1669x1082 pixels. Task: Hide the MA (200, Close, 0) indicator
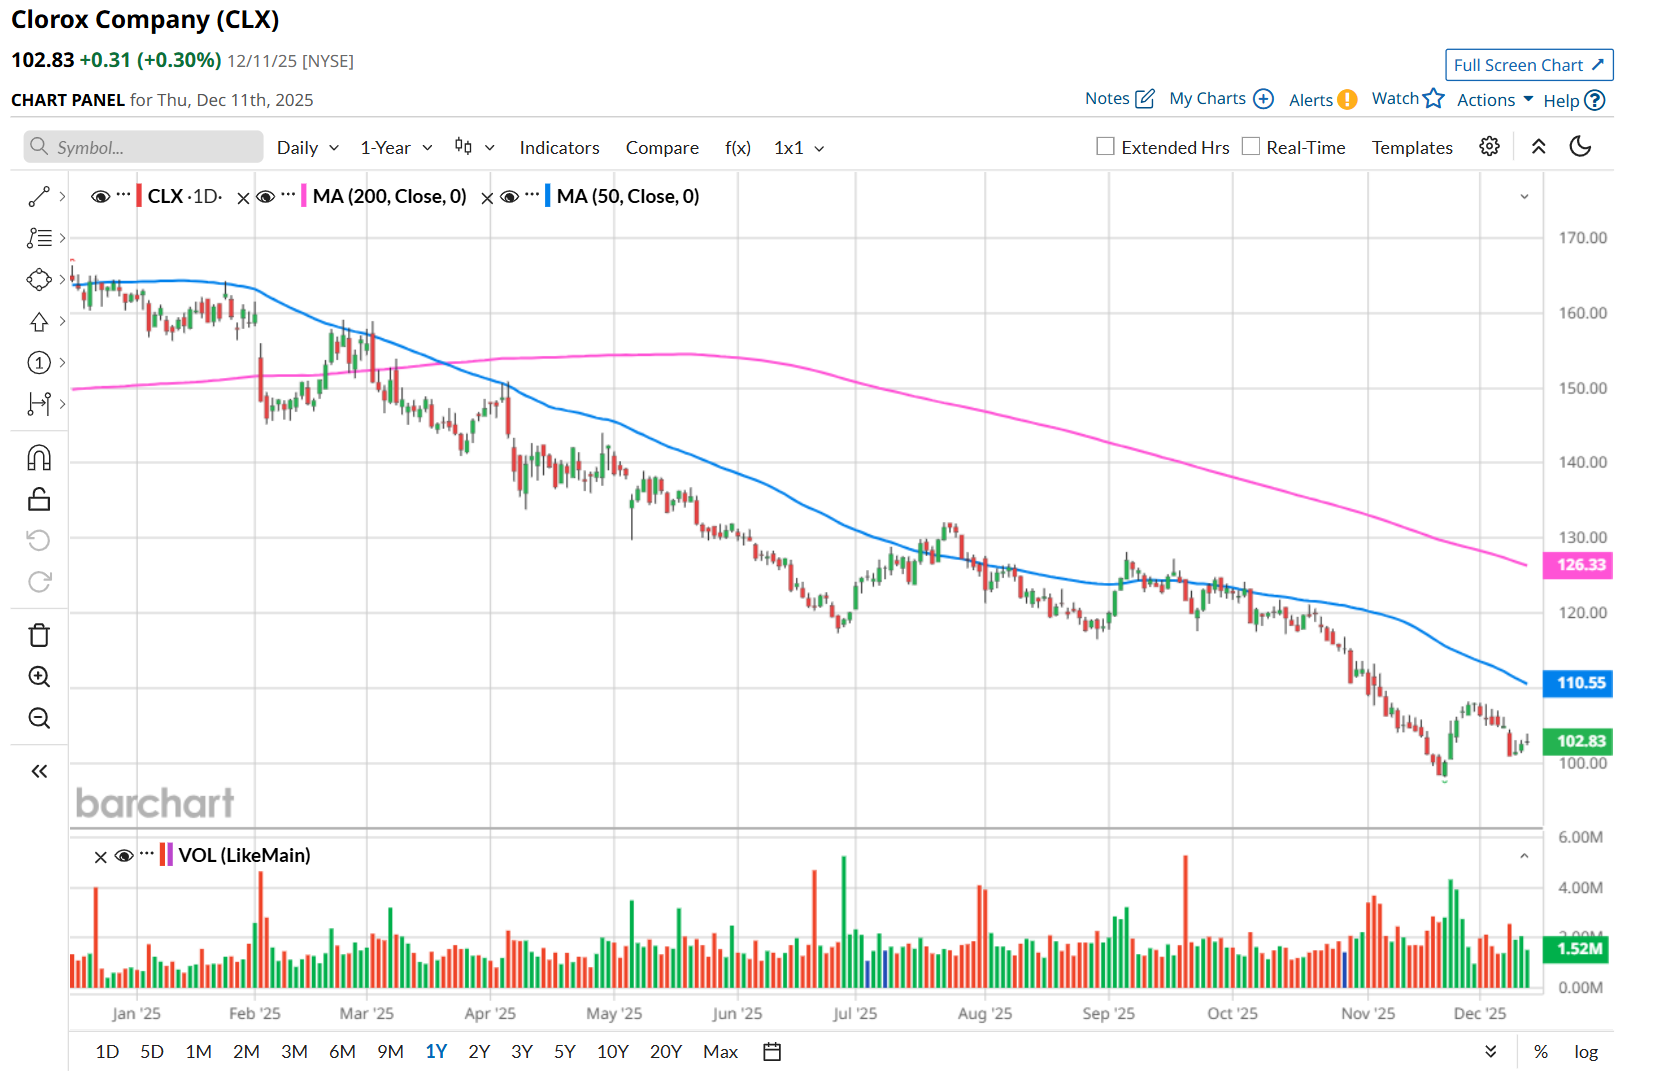coord(266,197)
